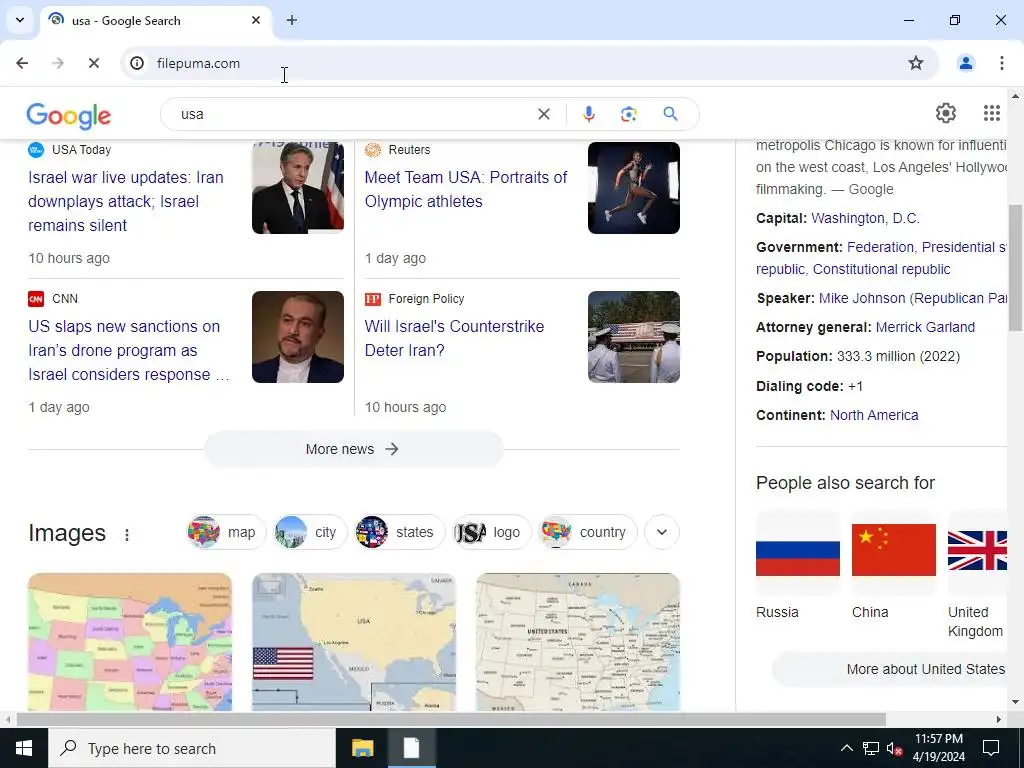
Task: Click the More news button
Action: point(353,449)
